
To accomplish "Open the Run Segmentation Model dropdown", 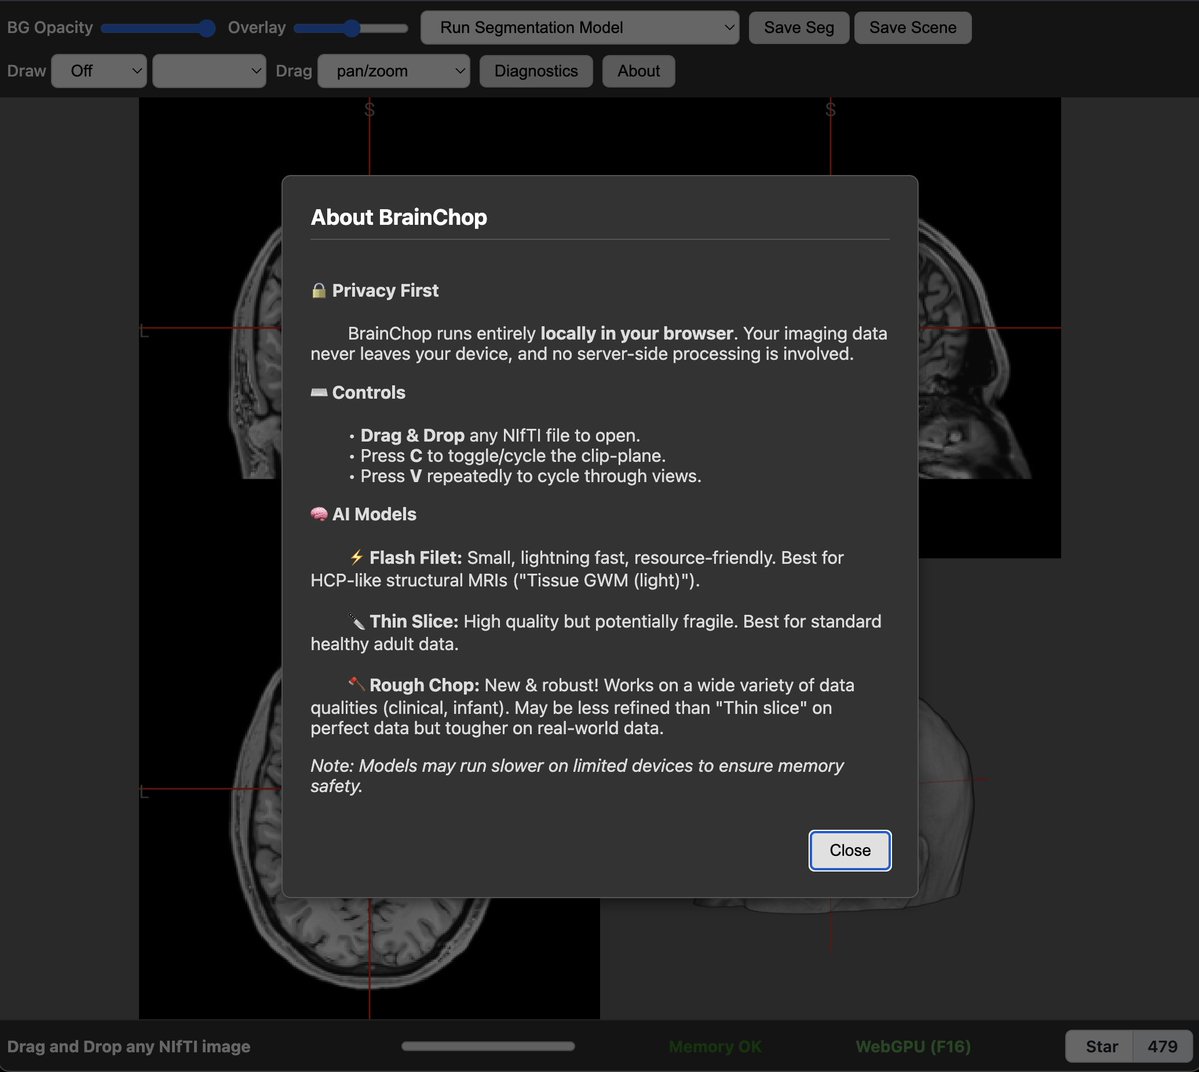I will point(579,27).
